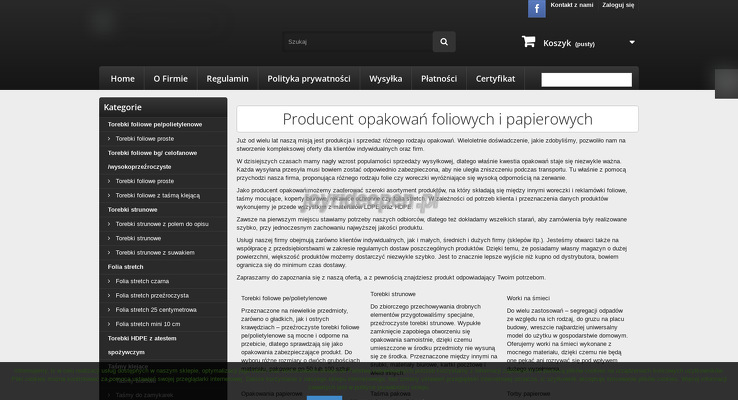The image size is (738, 400).
Task: Open the Płatności payments page
Action: [438, 78]
